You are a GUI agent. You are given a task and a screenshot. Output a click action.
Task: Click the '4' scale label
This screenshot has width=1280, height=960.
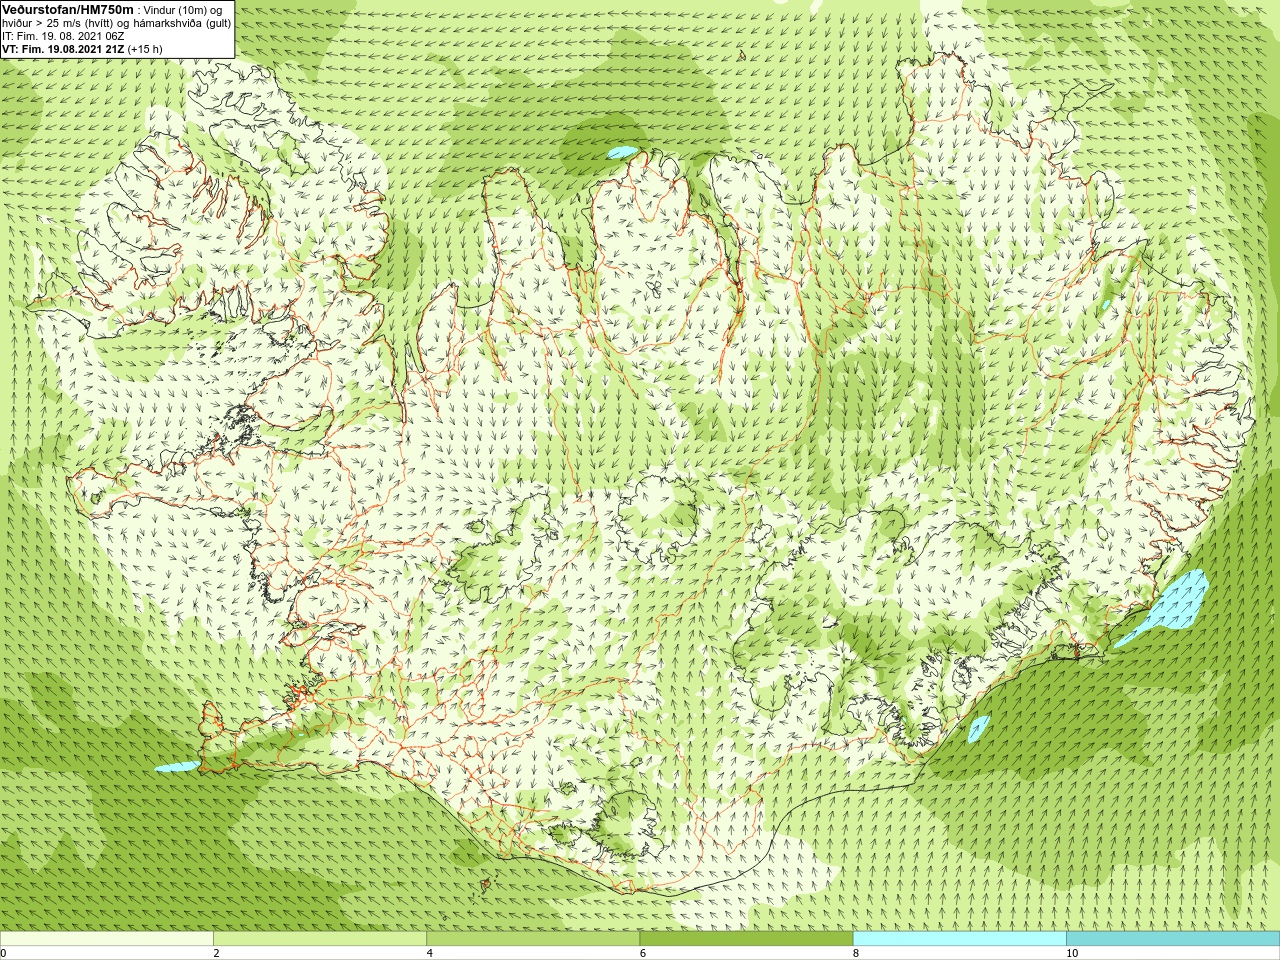[x=429, y=953]
